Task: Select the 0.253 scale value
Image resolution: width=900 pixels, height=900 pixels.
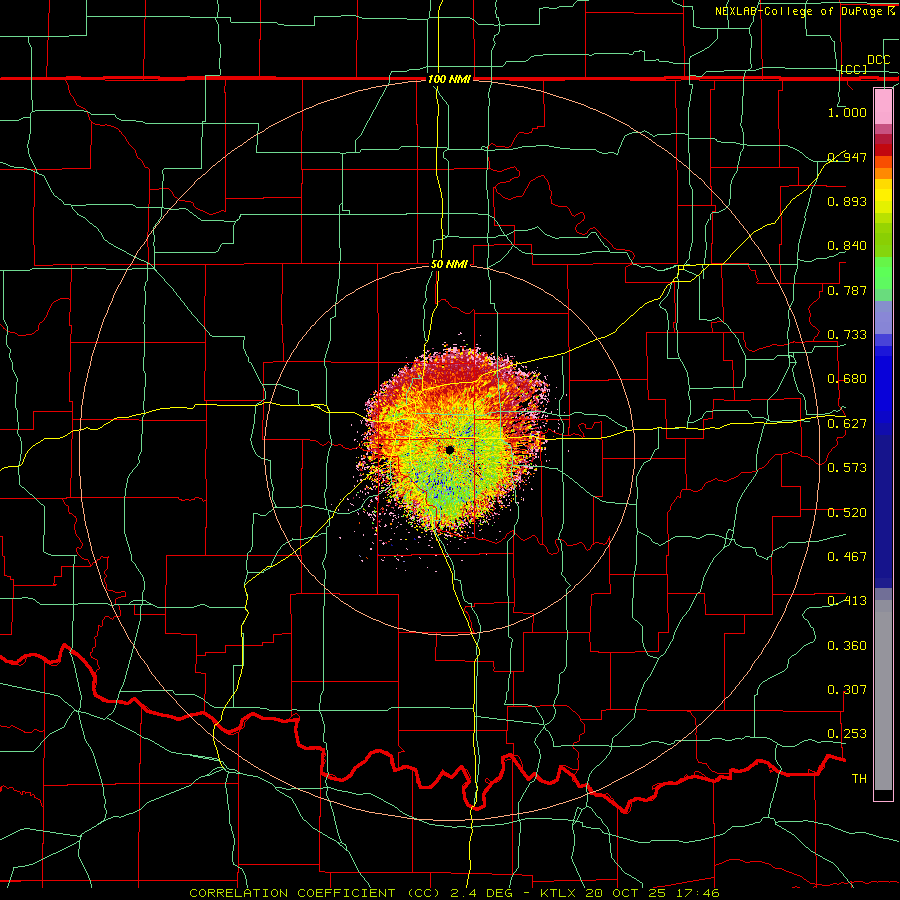Action: pos(847,734)
